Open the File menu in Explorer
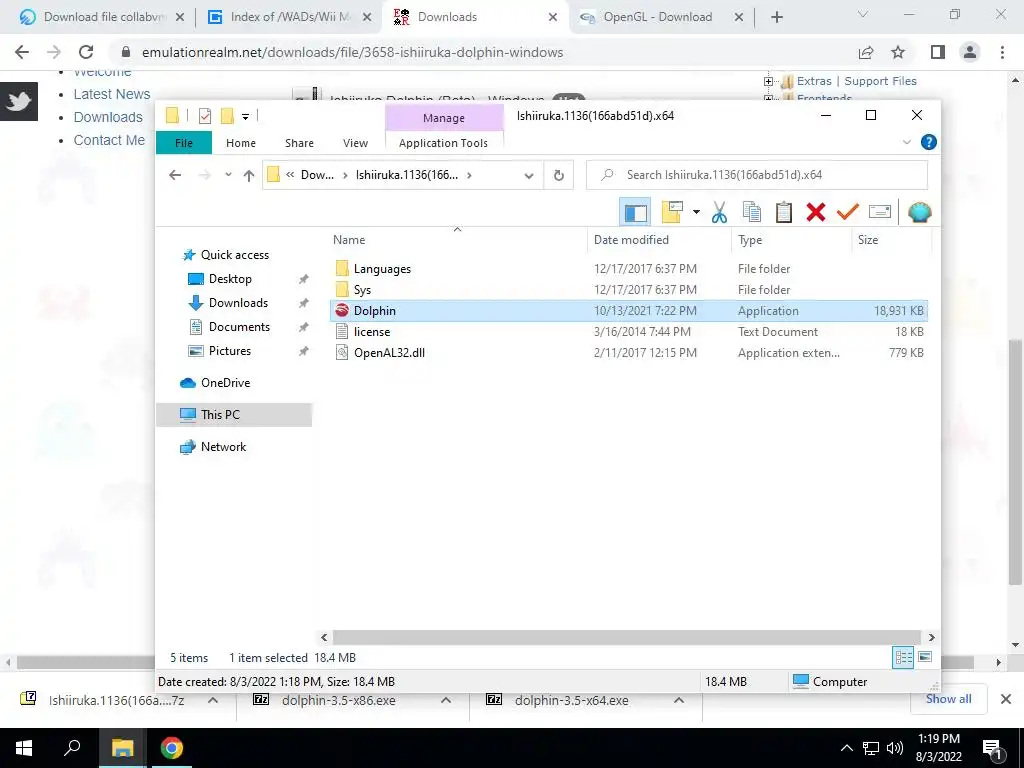This screenshot has width=1024, height=768. pyautogui.click(x=184, y=143)
